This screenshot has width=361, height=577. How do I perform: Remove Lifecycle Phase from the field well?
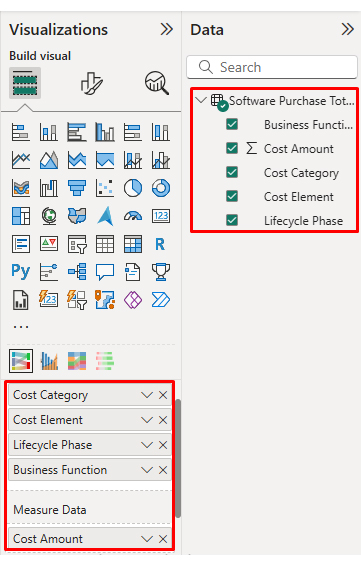163,445
